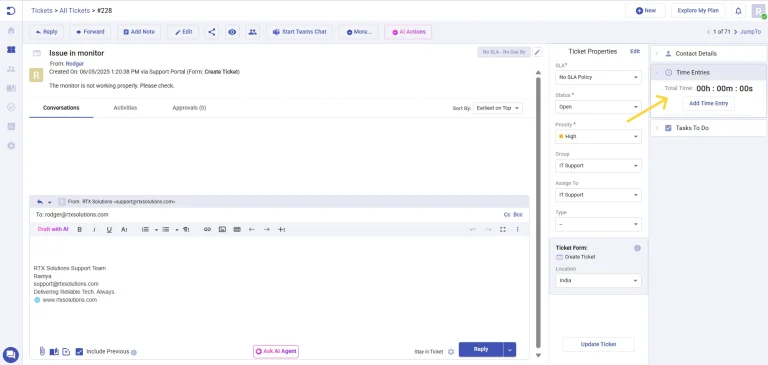Click the blue Reply send button

(x=481, y=349)
